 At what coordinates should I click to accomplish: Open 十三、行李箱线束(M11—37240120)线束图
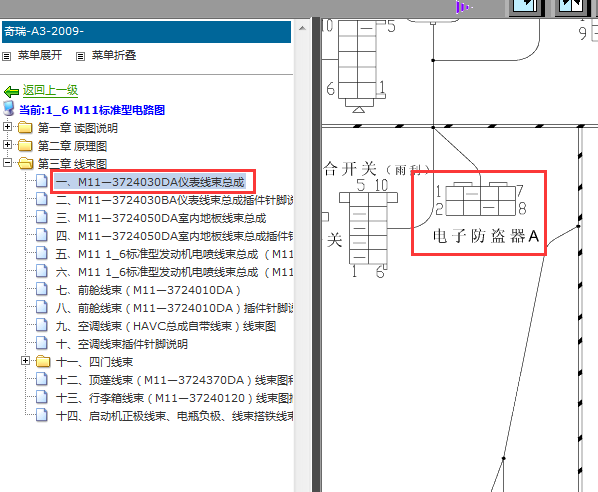tap(174, 398)
